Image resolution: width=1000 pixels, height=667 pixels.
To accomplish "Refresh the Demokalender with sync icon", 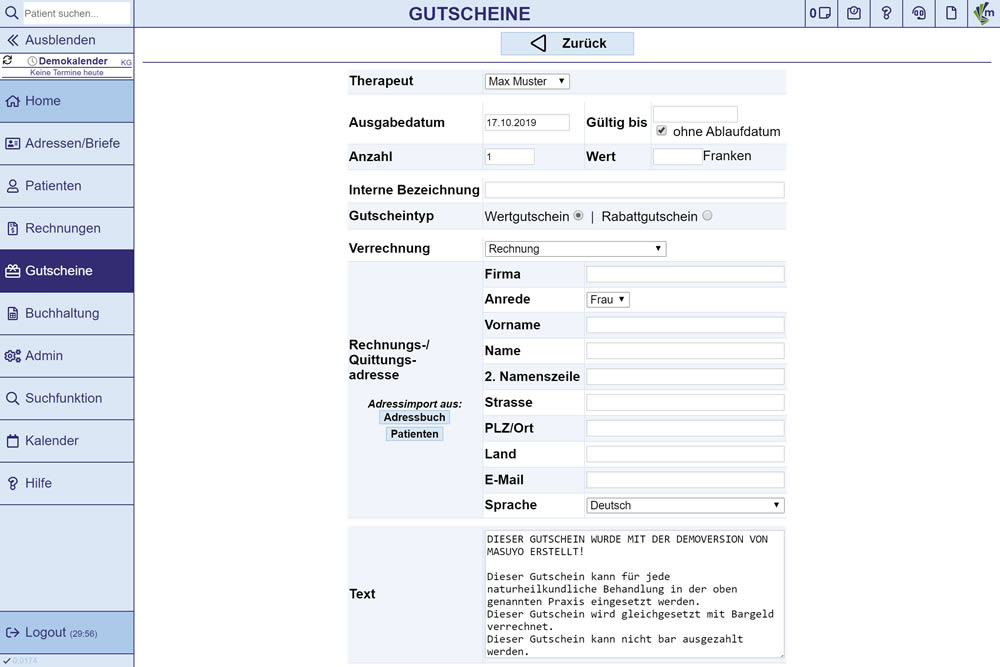I will 8,61.
